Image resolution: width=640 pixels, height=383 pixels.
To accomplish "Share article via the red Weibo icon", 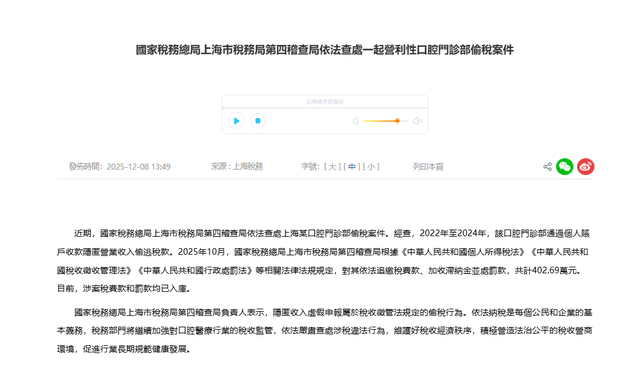I will click(x=585, y=167).
